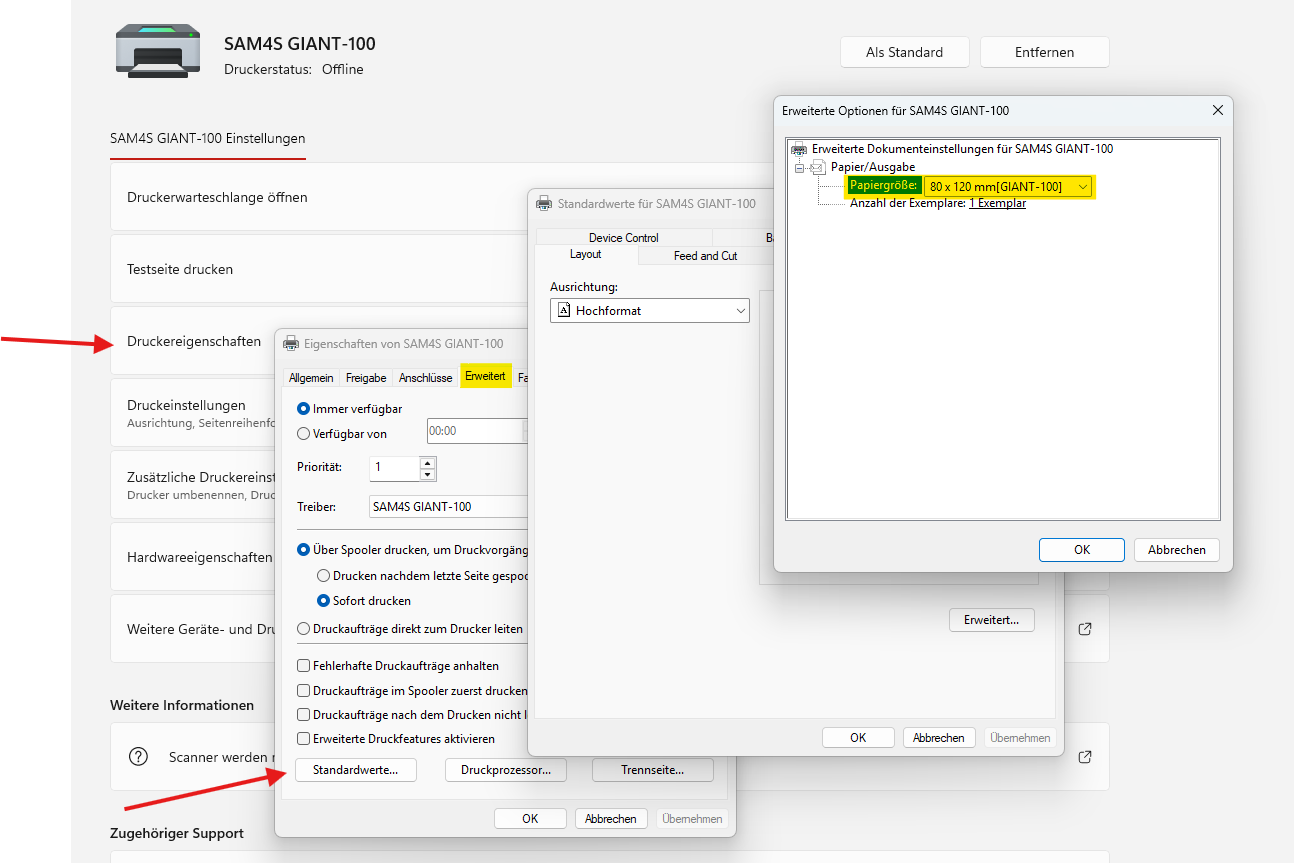Open the Papiergröße 80 x 120 mm dropdown
The height and width of the screenshot is (863, 1294).
[x=1008, y=187]
